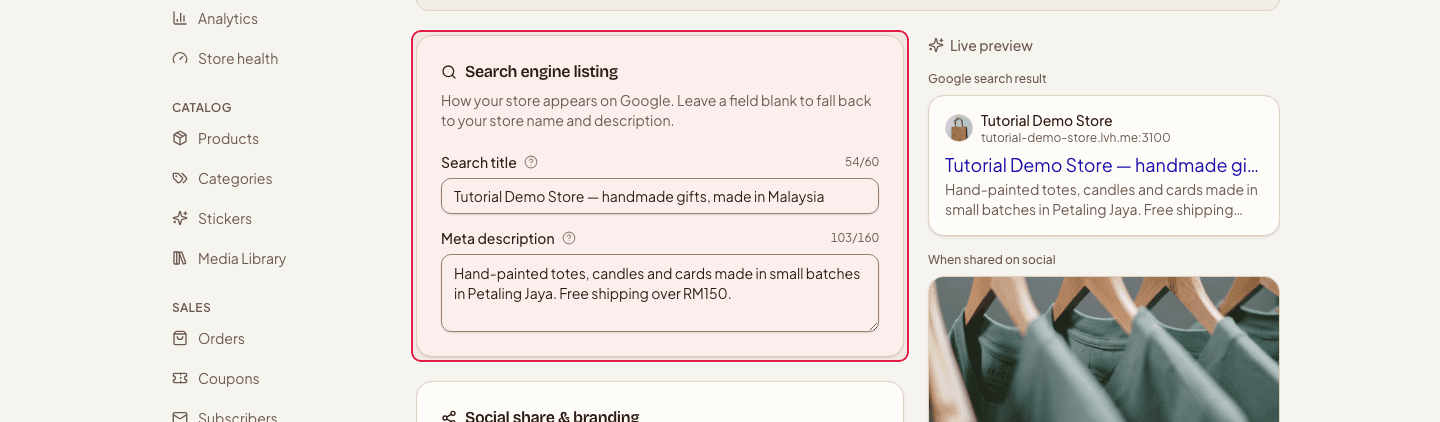The image size is (1440, 422).
Task: Focus the Search title input field
Action: [660, 196]
